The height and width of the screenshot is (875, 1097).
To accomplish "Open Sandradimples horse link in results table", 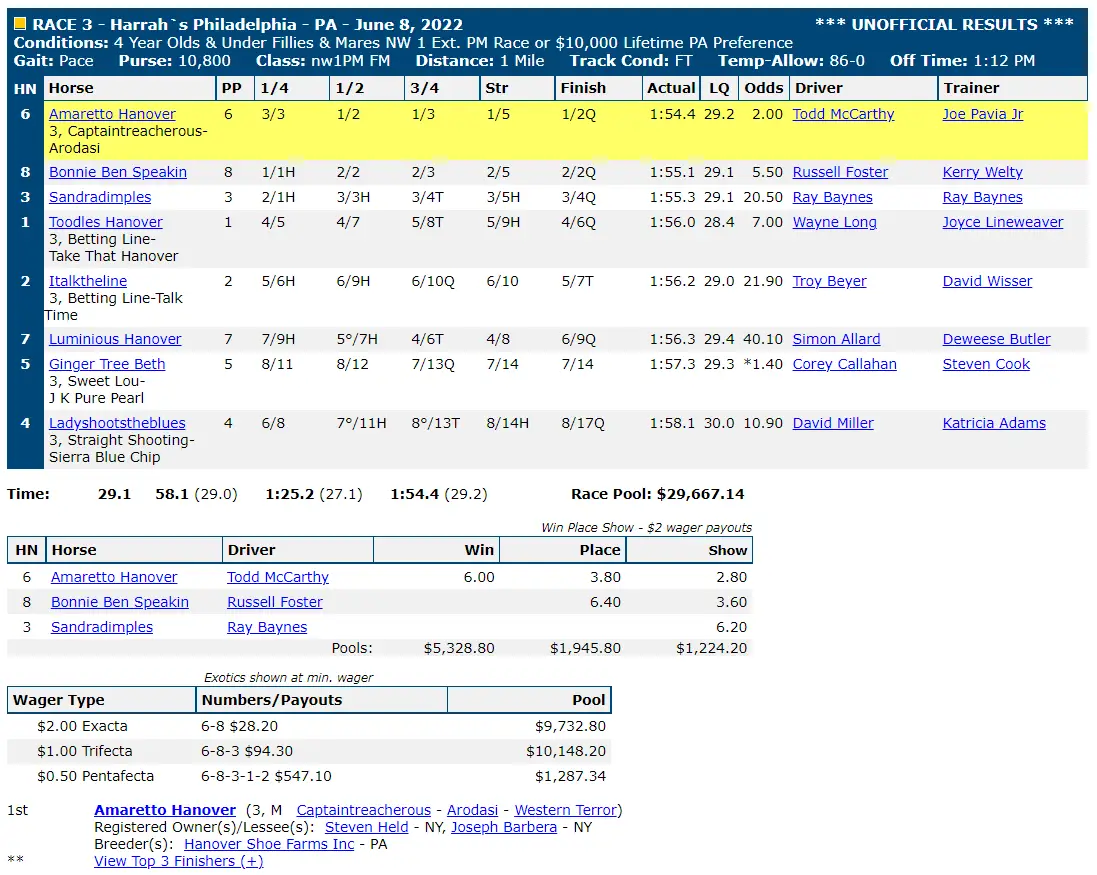I will click(x=100, y=197).
